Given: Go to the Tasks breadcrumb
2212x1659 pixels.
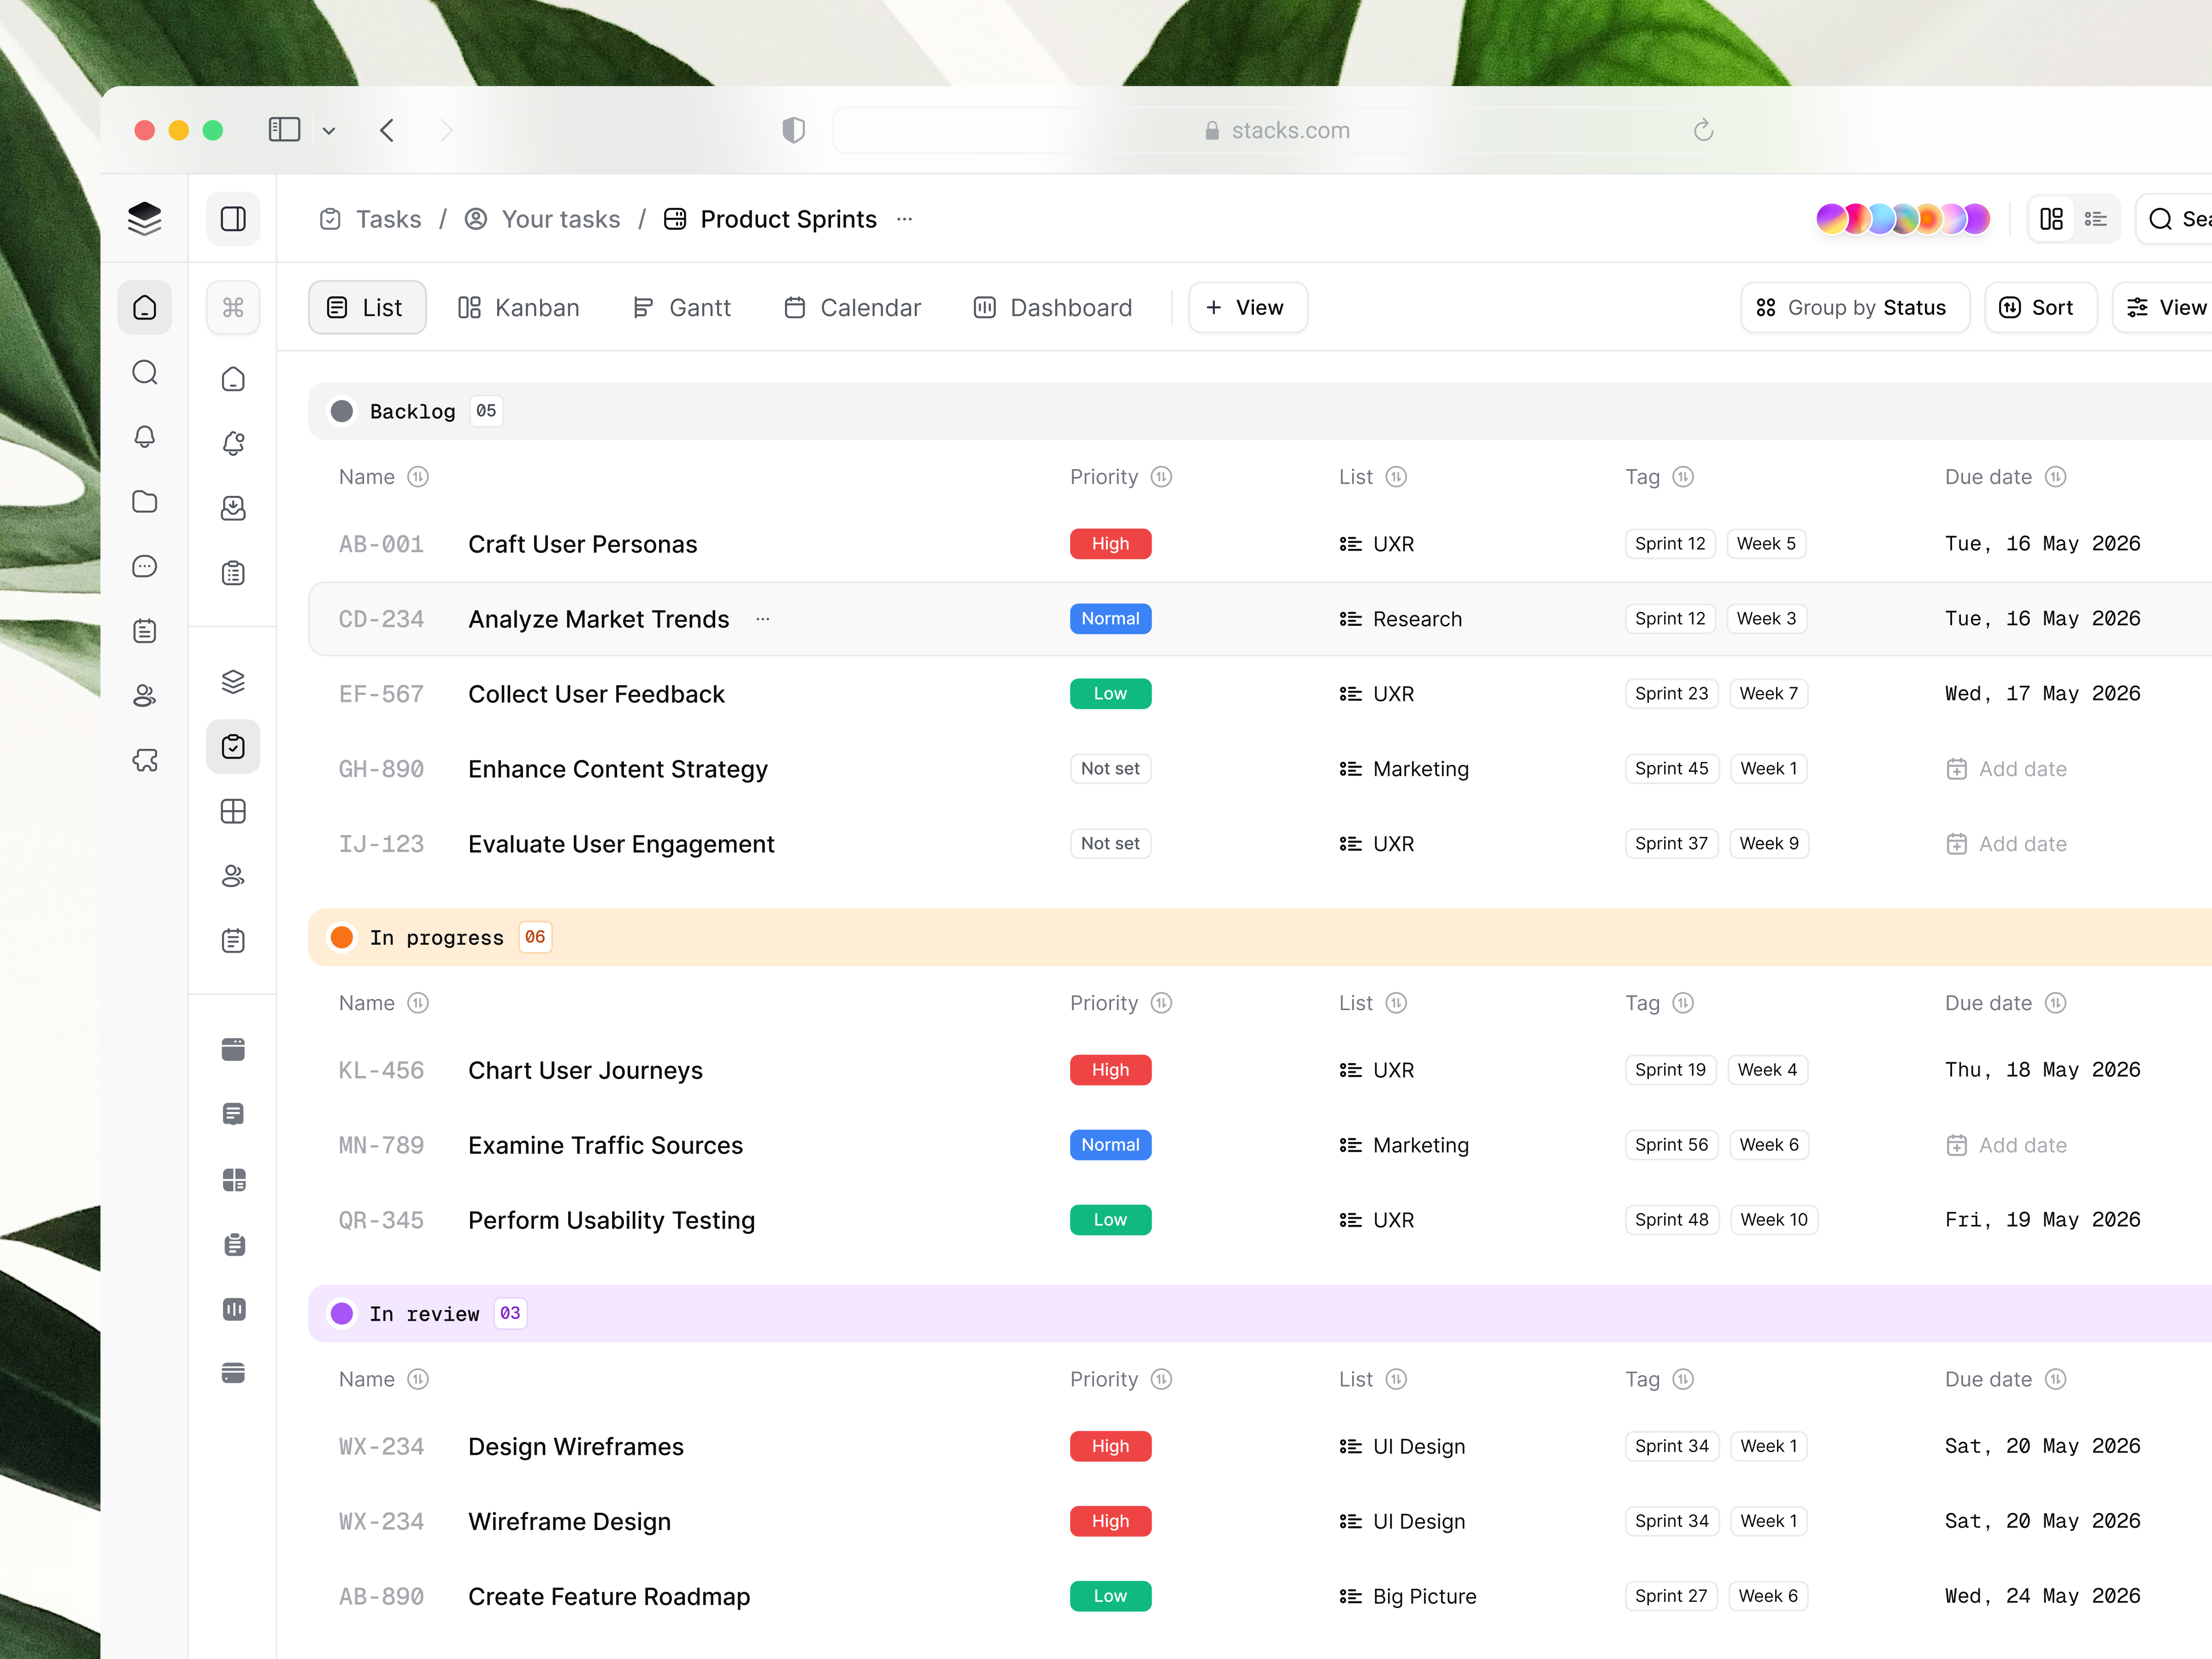Looking at the screenshot, I should (x=370, y=219).
